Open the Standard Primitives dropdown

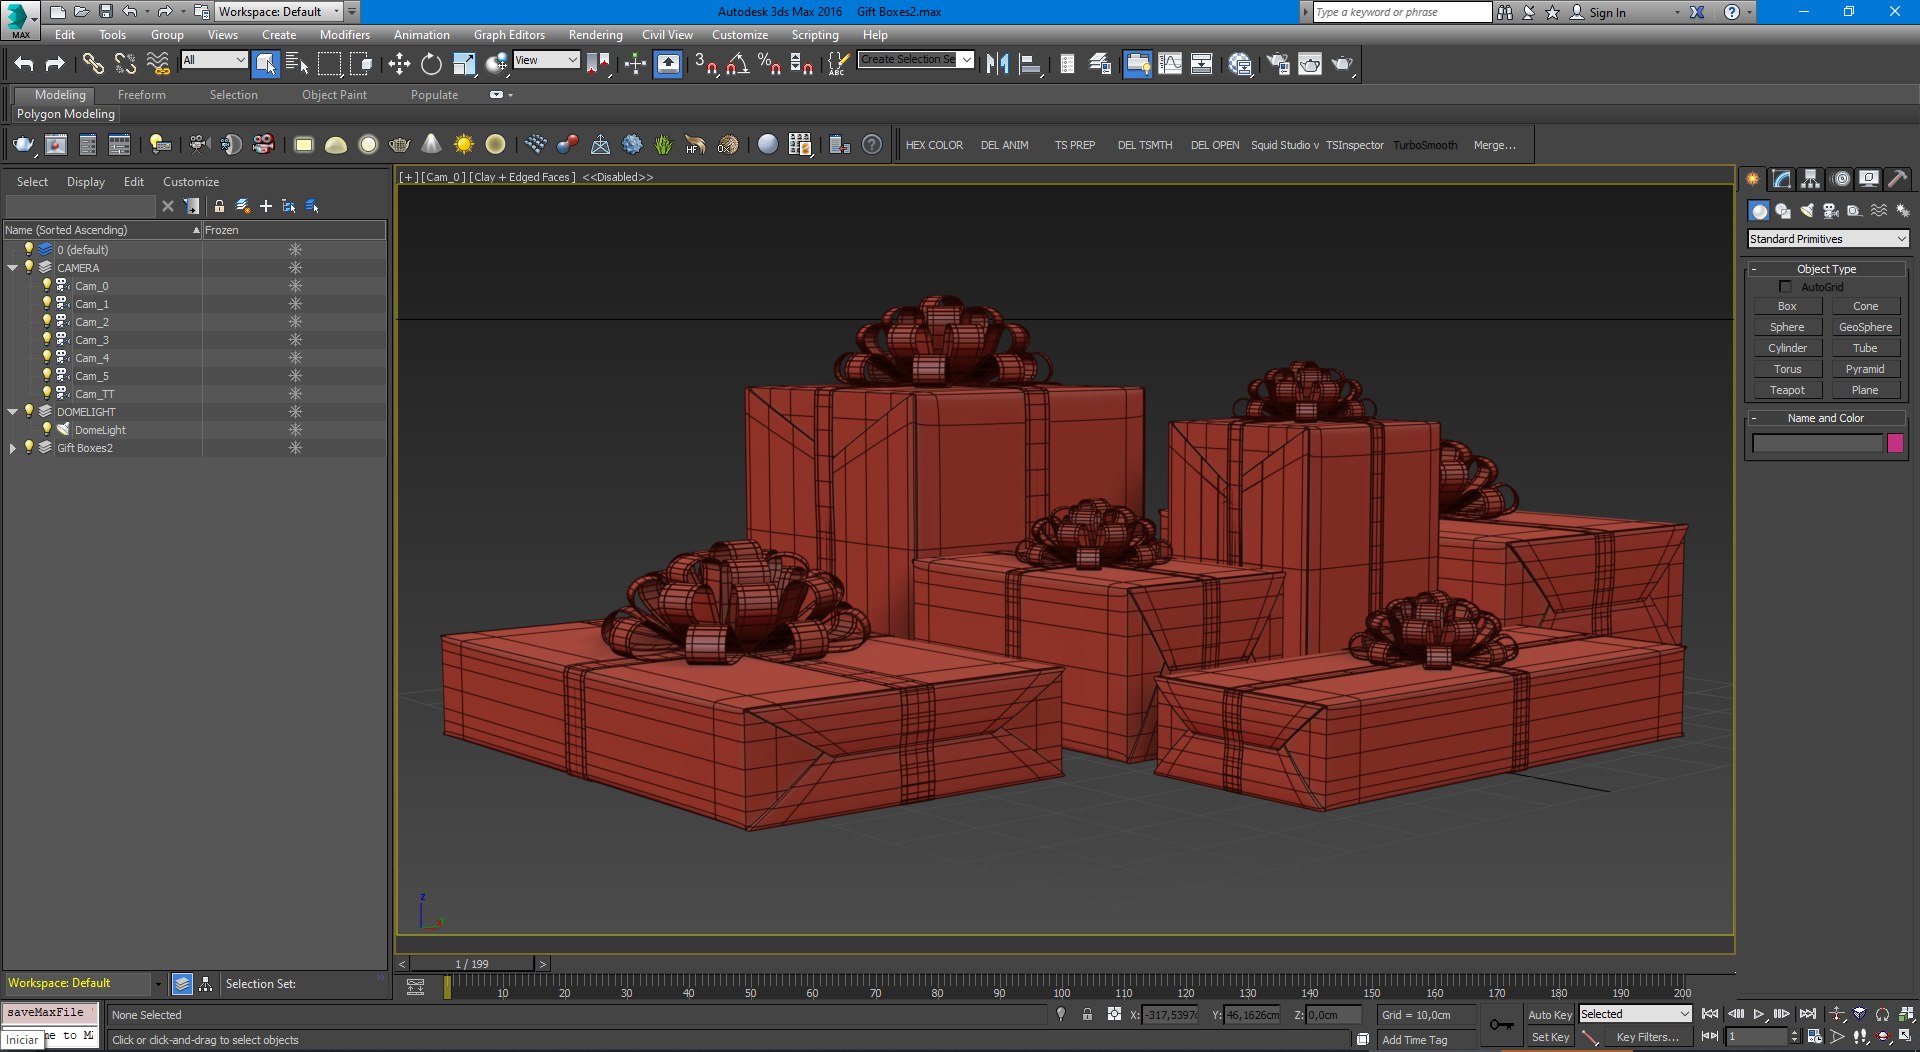coord(1828,239)
